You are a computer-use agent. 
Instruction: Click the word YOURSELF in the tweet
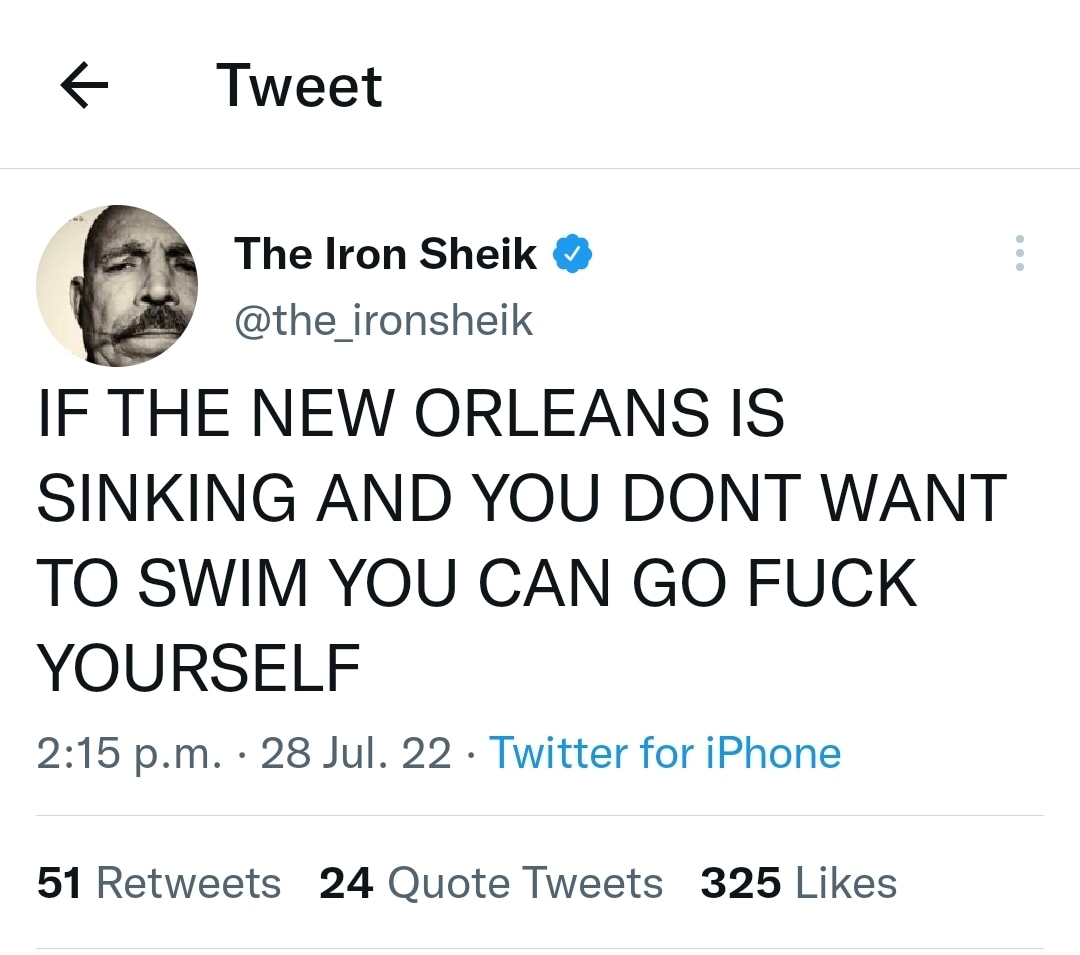point(198,668)
